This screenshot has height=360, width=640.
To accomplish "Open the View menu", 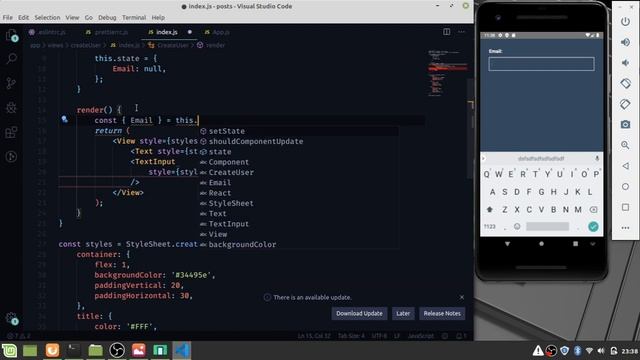I will (72, 18).
